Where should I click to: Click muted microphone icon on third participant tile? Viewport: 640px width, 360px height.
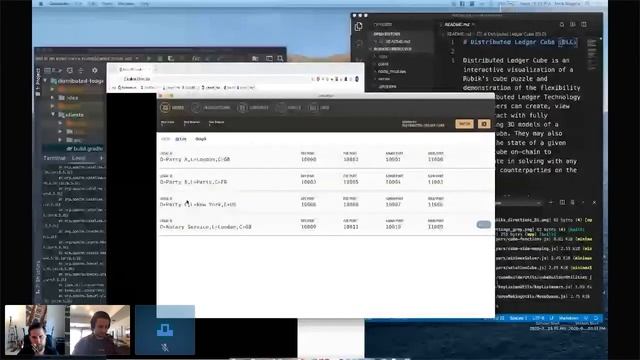(x=165, y=348)
